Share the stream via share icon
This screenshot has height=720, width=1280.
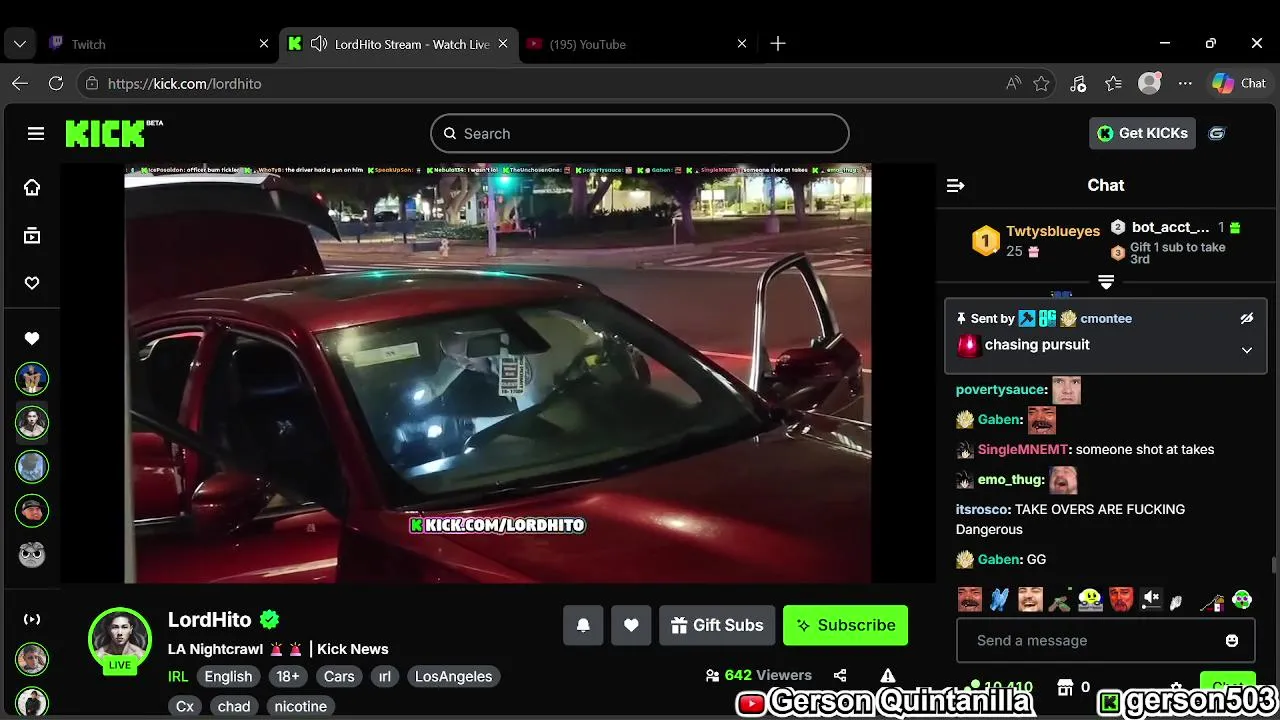(840, 676)
